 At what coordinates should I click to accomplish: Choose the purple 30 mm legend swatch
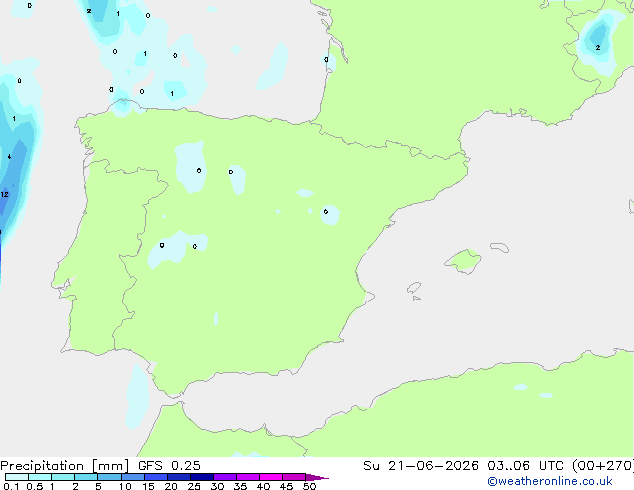[225, 477]
